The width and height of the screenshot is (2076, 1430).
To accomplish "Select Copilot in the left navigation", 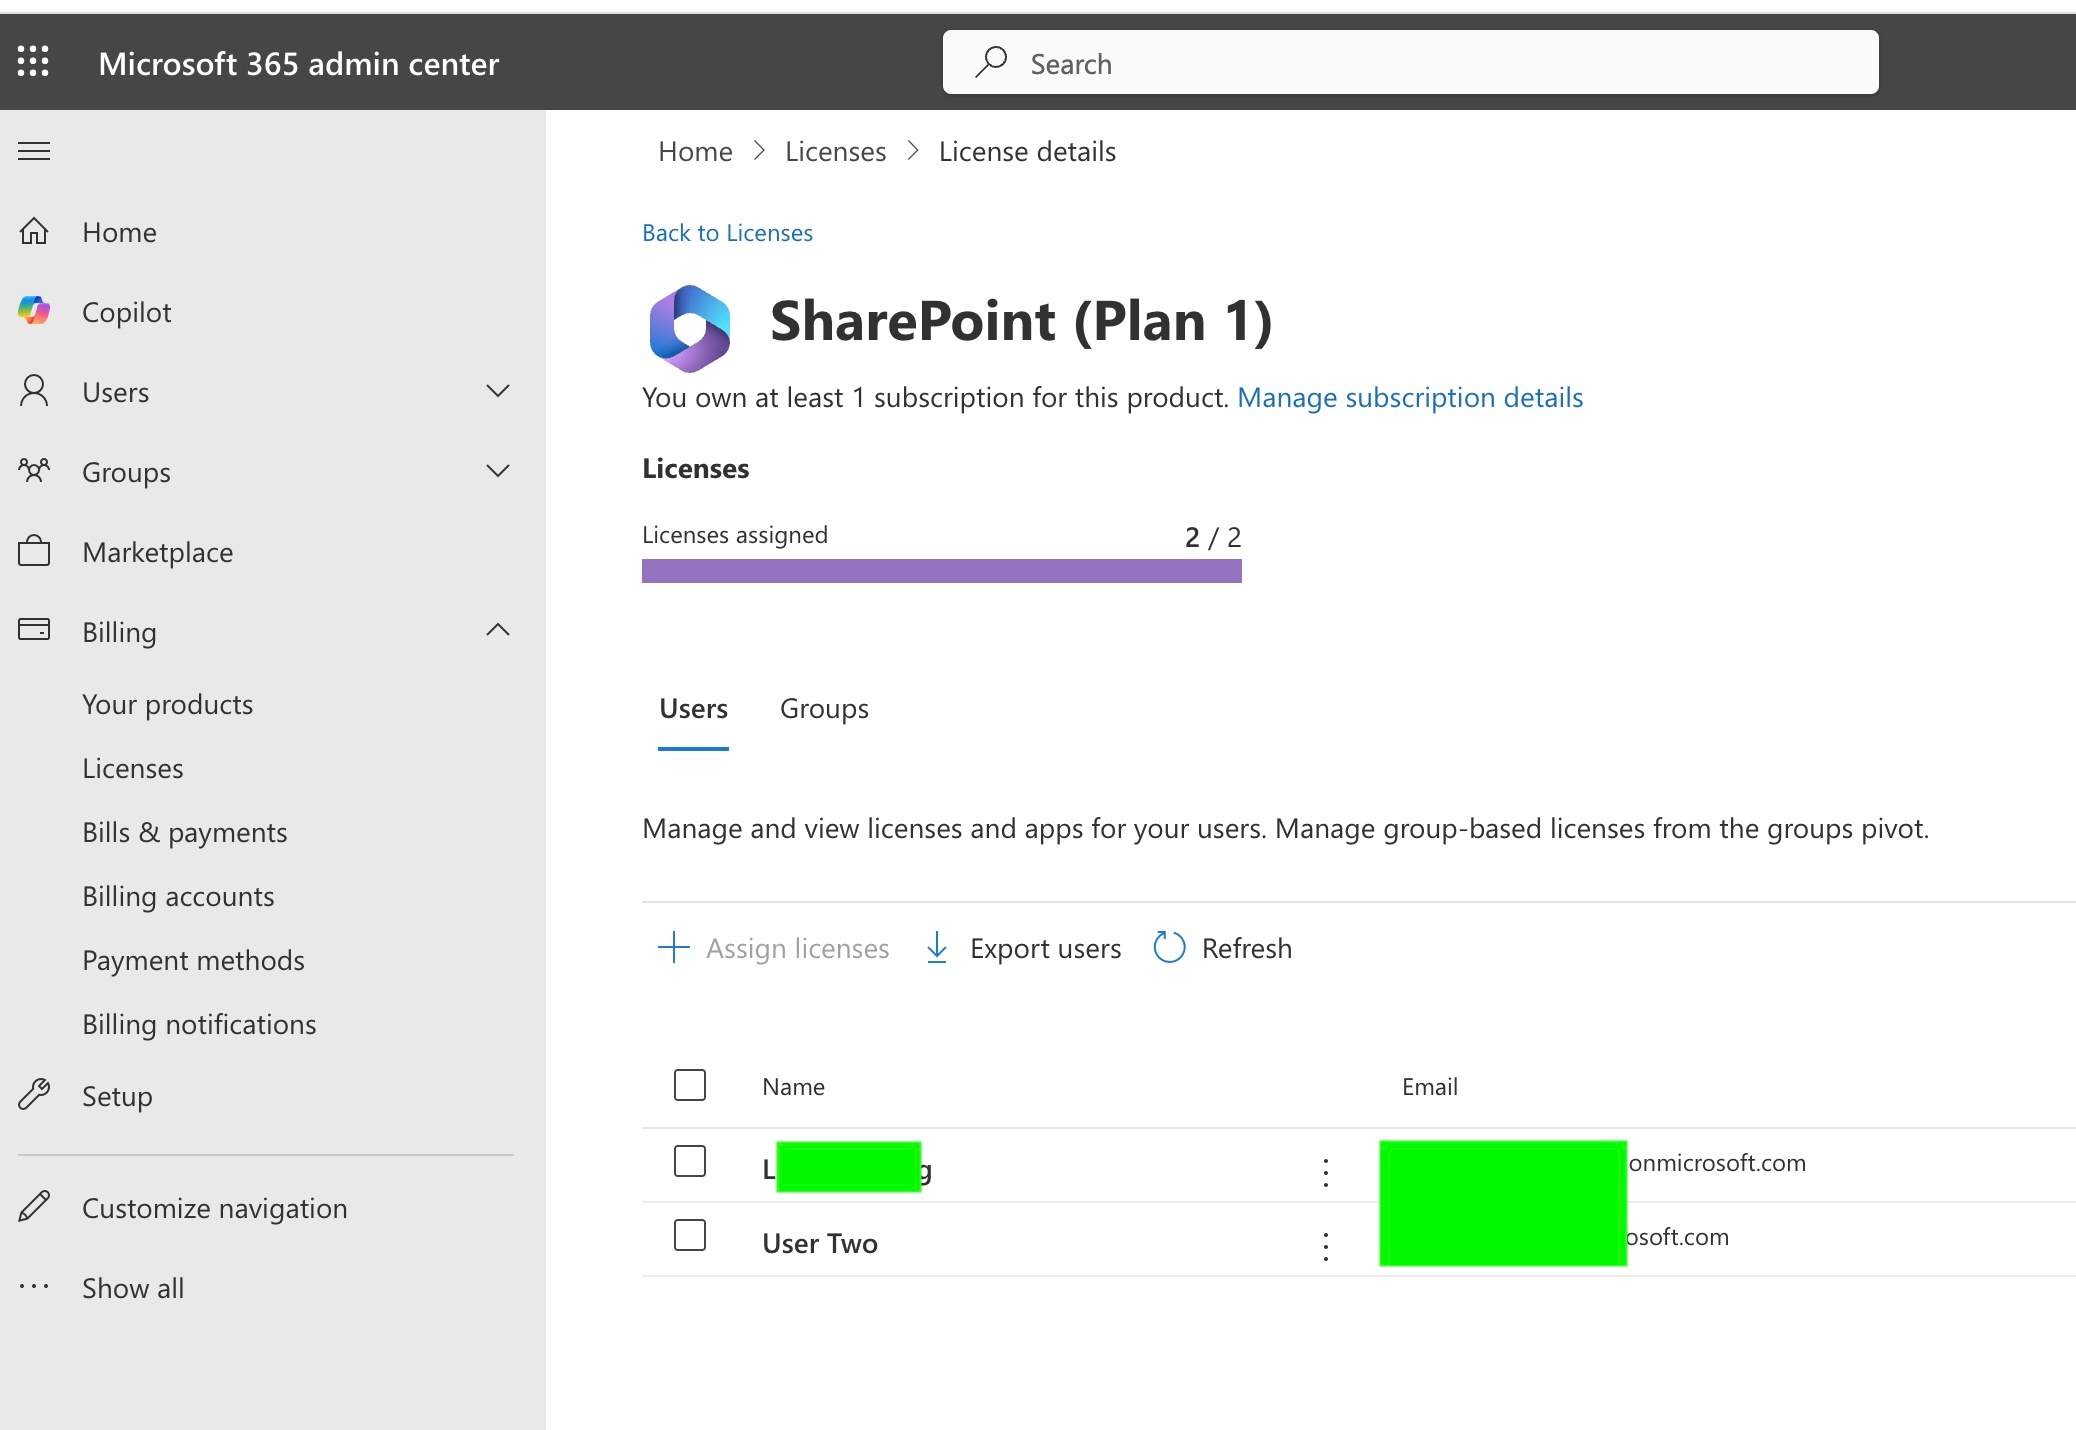I will pos(127,311).
